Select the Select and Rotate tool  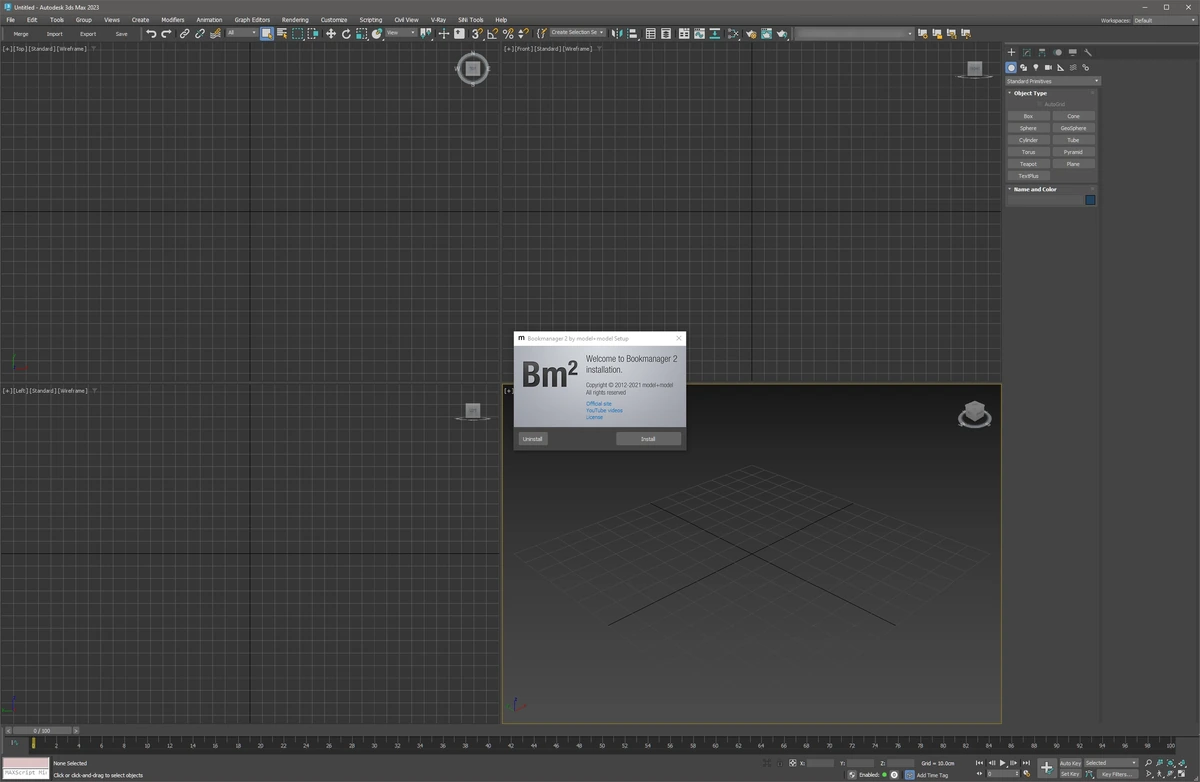(346, 33)
